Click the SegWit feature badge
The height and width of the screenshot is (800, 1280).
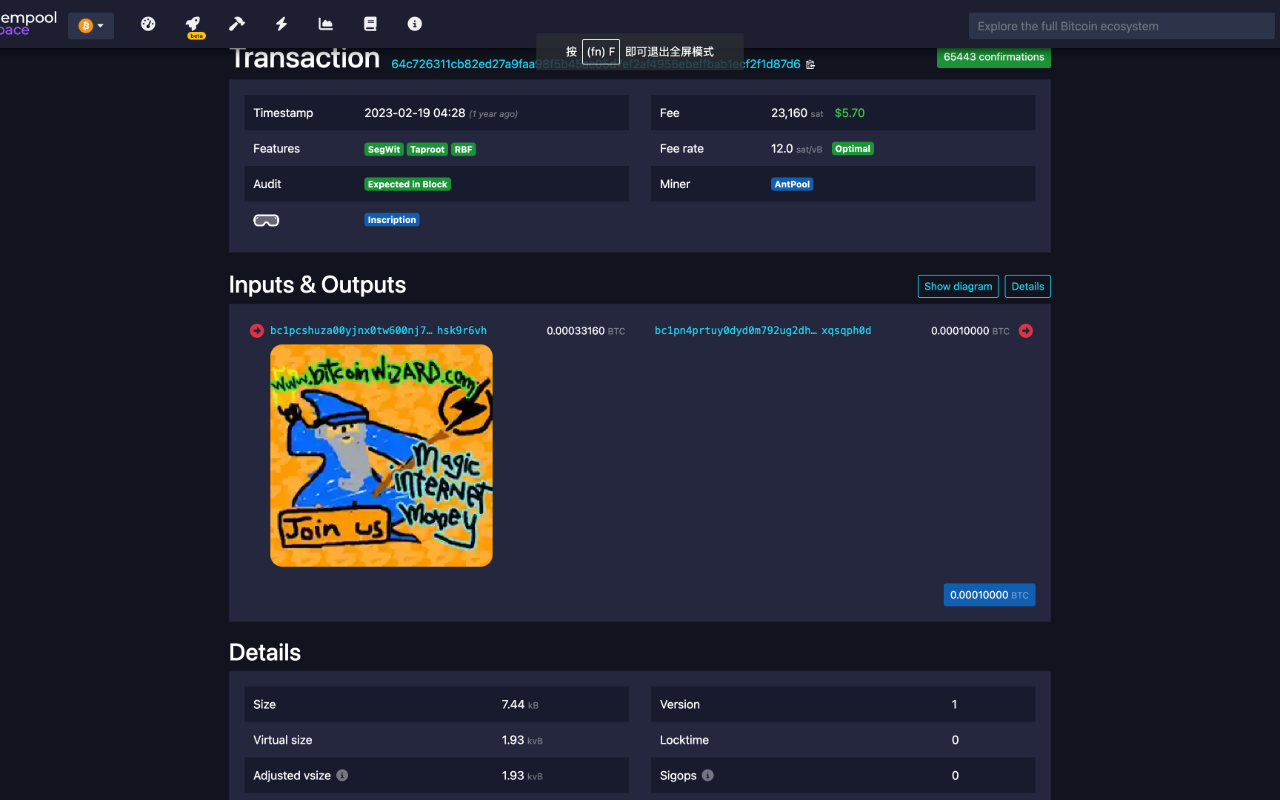pos(384,149)
